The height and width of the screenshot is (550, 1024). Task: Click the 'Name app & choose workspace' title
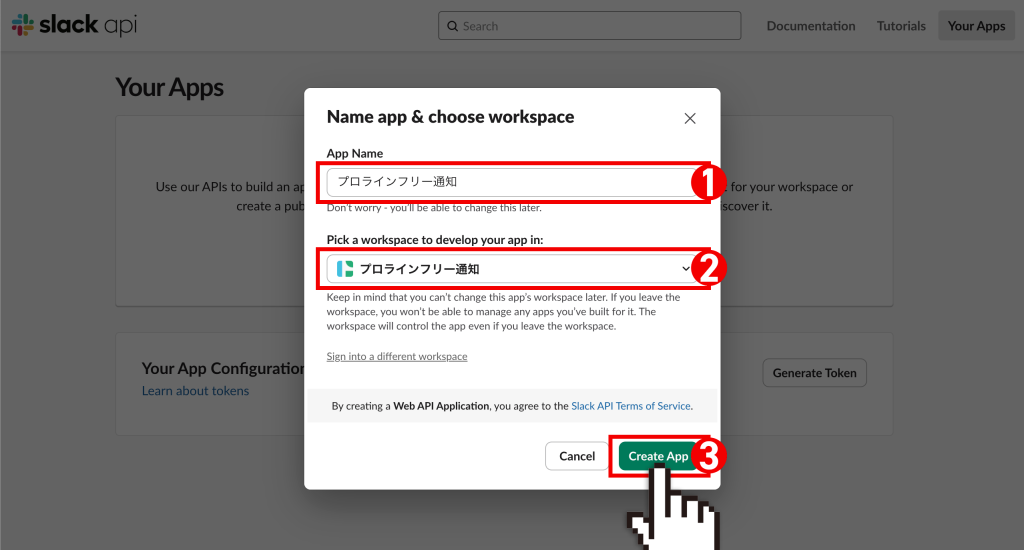451,117
